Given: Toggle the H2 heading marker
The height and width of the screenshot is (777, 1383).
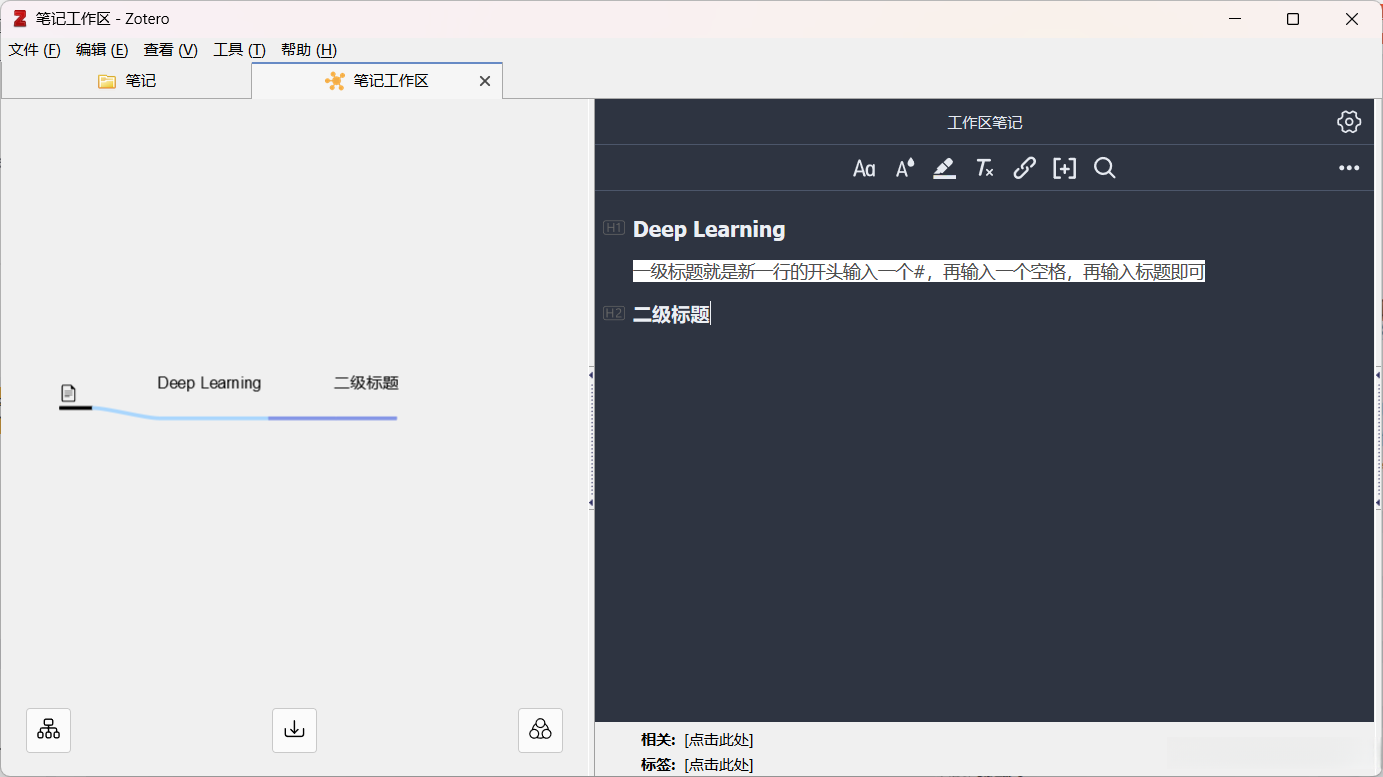Looking at the screenshot, I should pyautogui.click(x=613, y=312).
